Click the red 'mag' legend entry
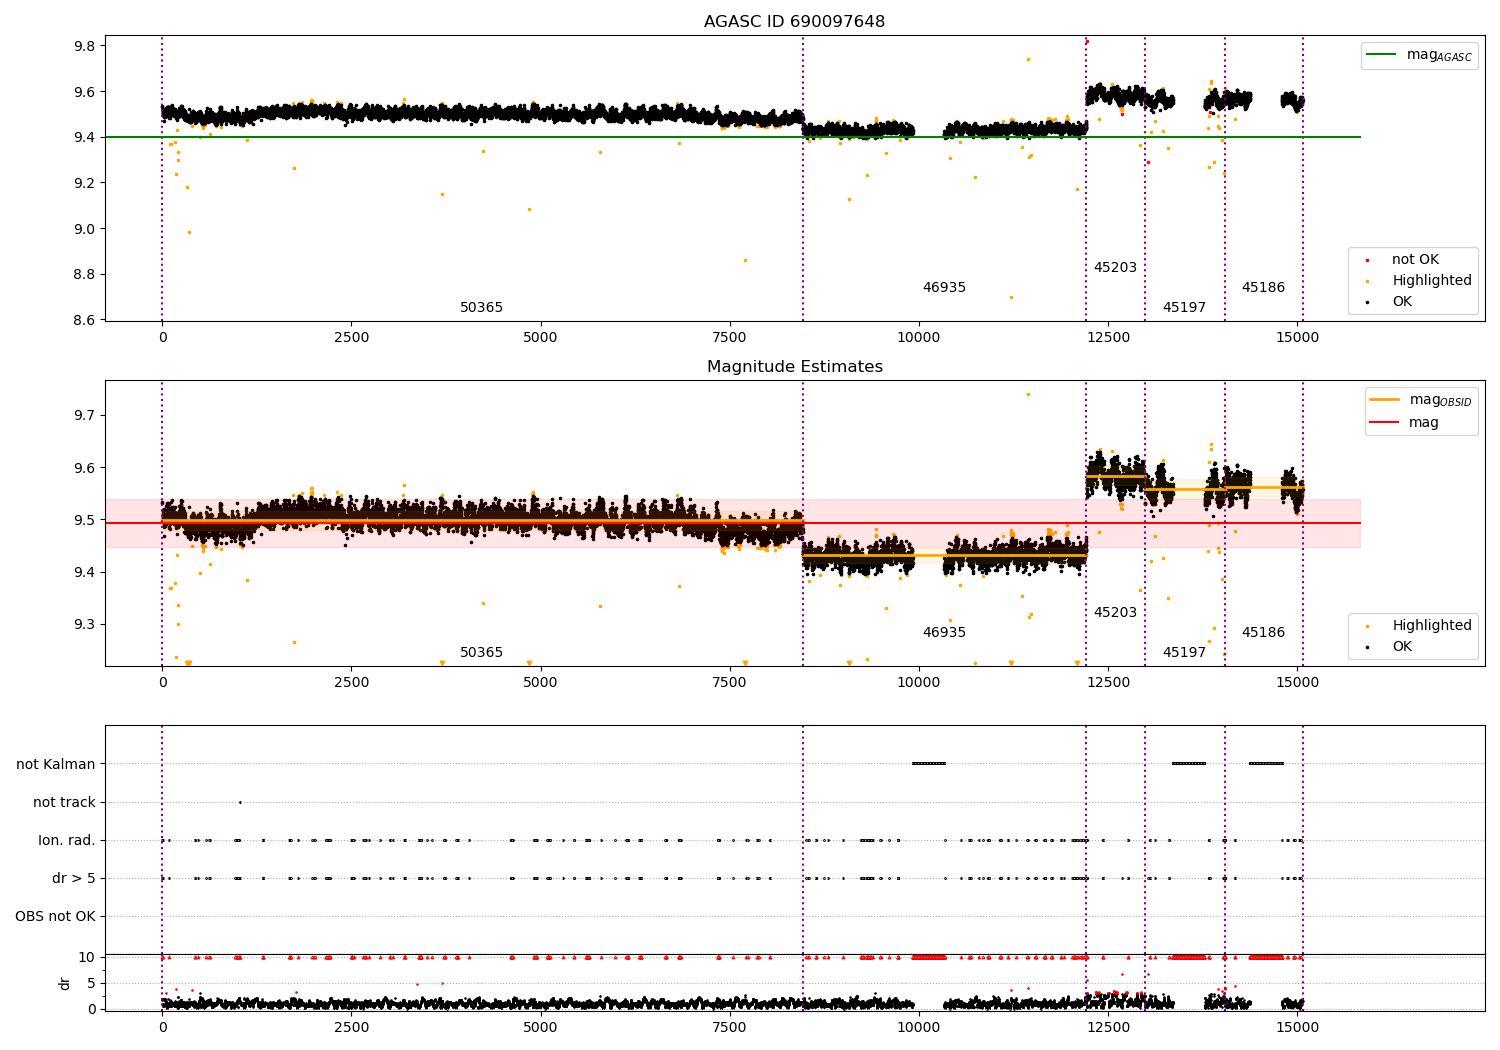1500x1050 pixels. [1405, 422]
